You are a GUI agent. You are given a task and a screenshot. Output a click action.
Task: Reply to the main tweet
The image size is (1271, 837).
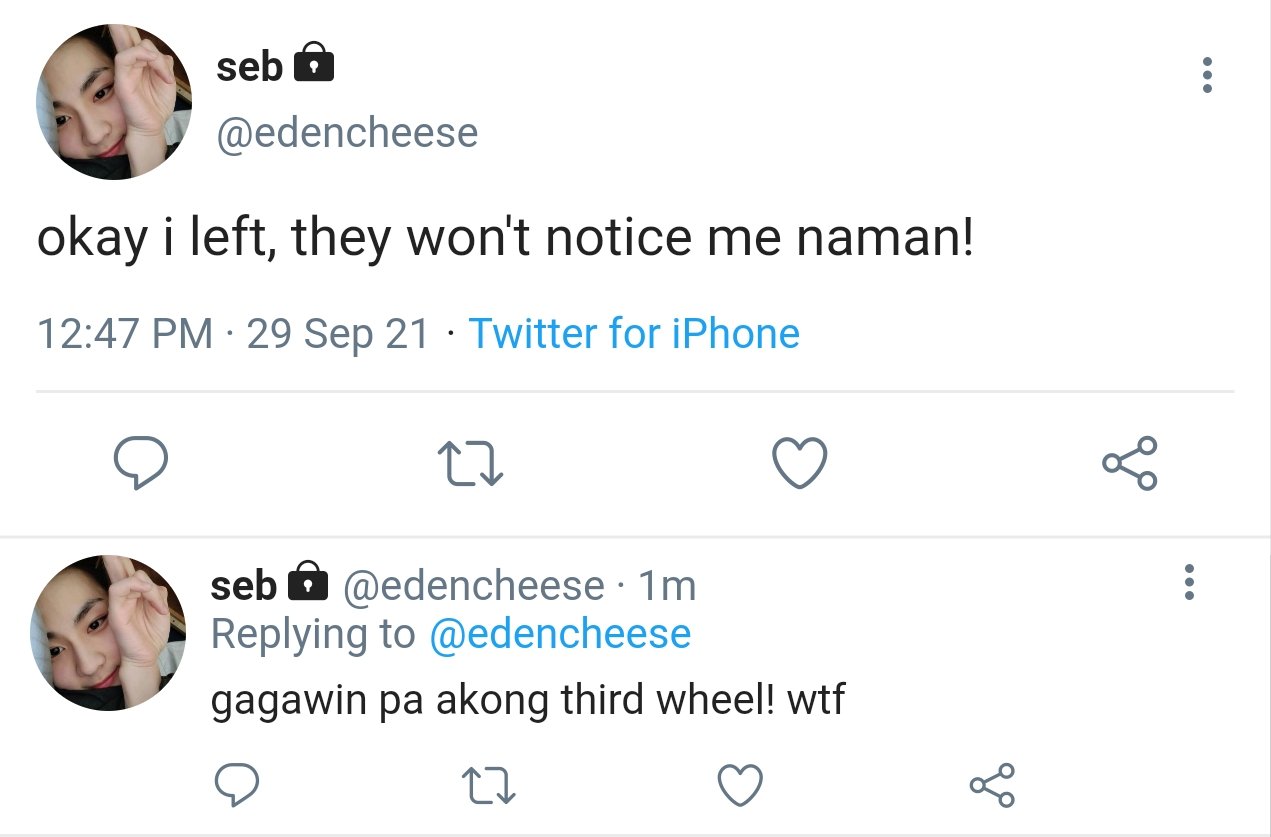coord(139,463)
